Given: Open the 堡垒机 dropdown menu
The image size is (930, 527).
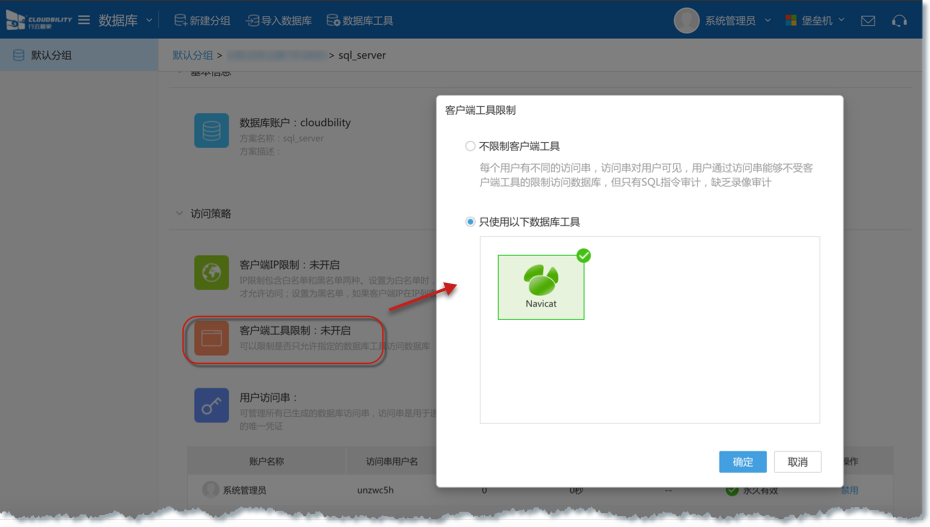Looking at the screenshot, I should (820, 20).
